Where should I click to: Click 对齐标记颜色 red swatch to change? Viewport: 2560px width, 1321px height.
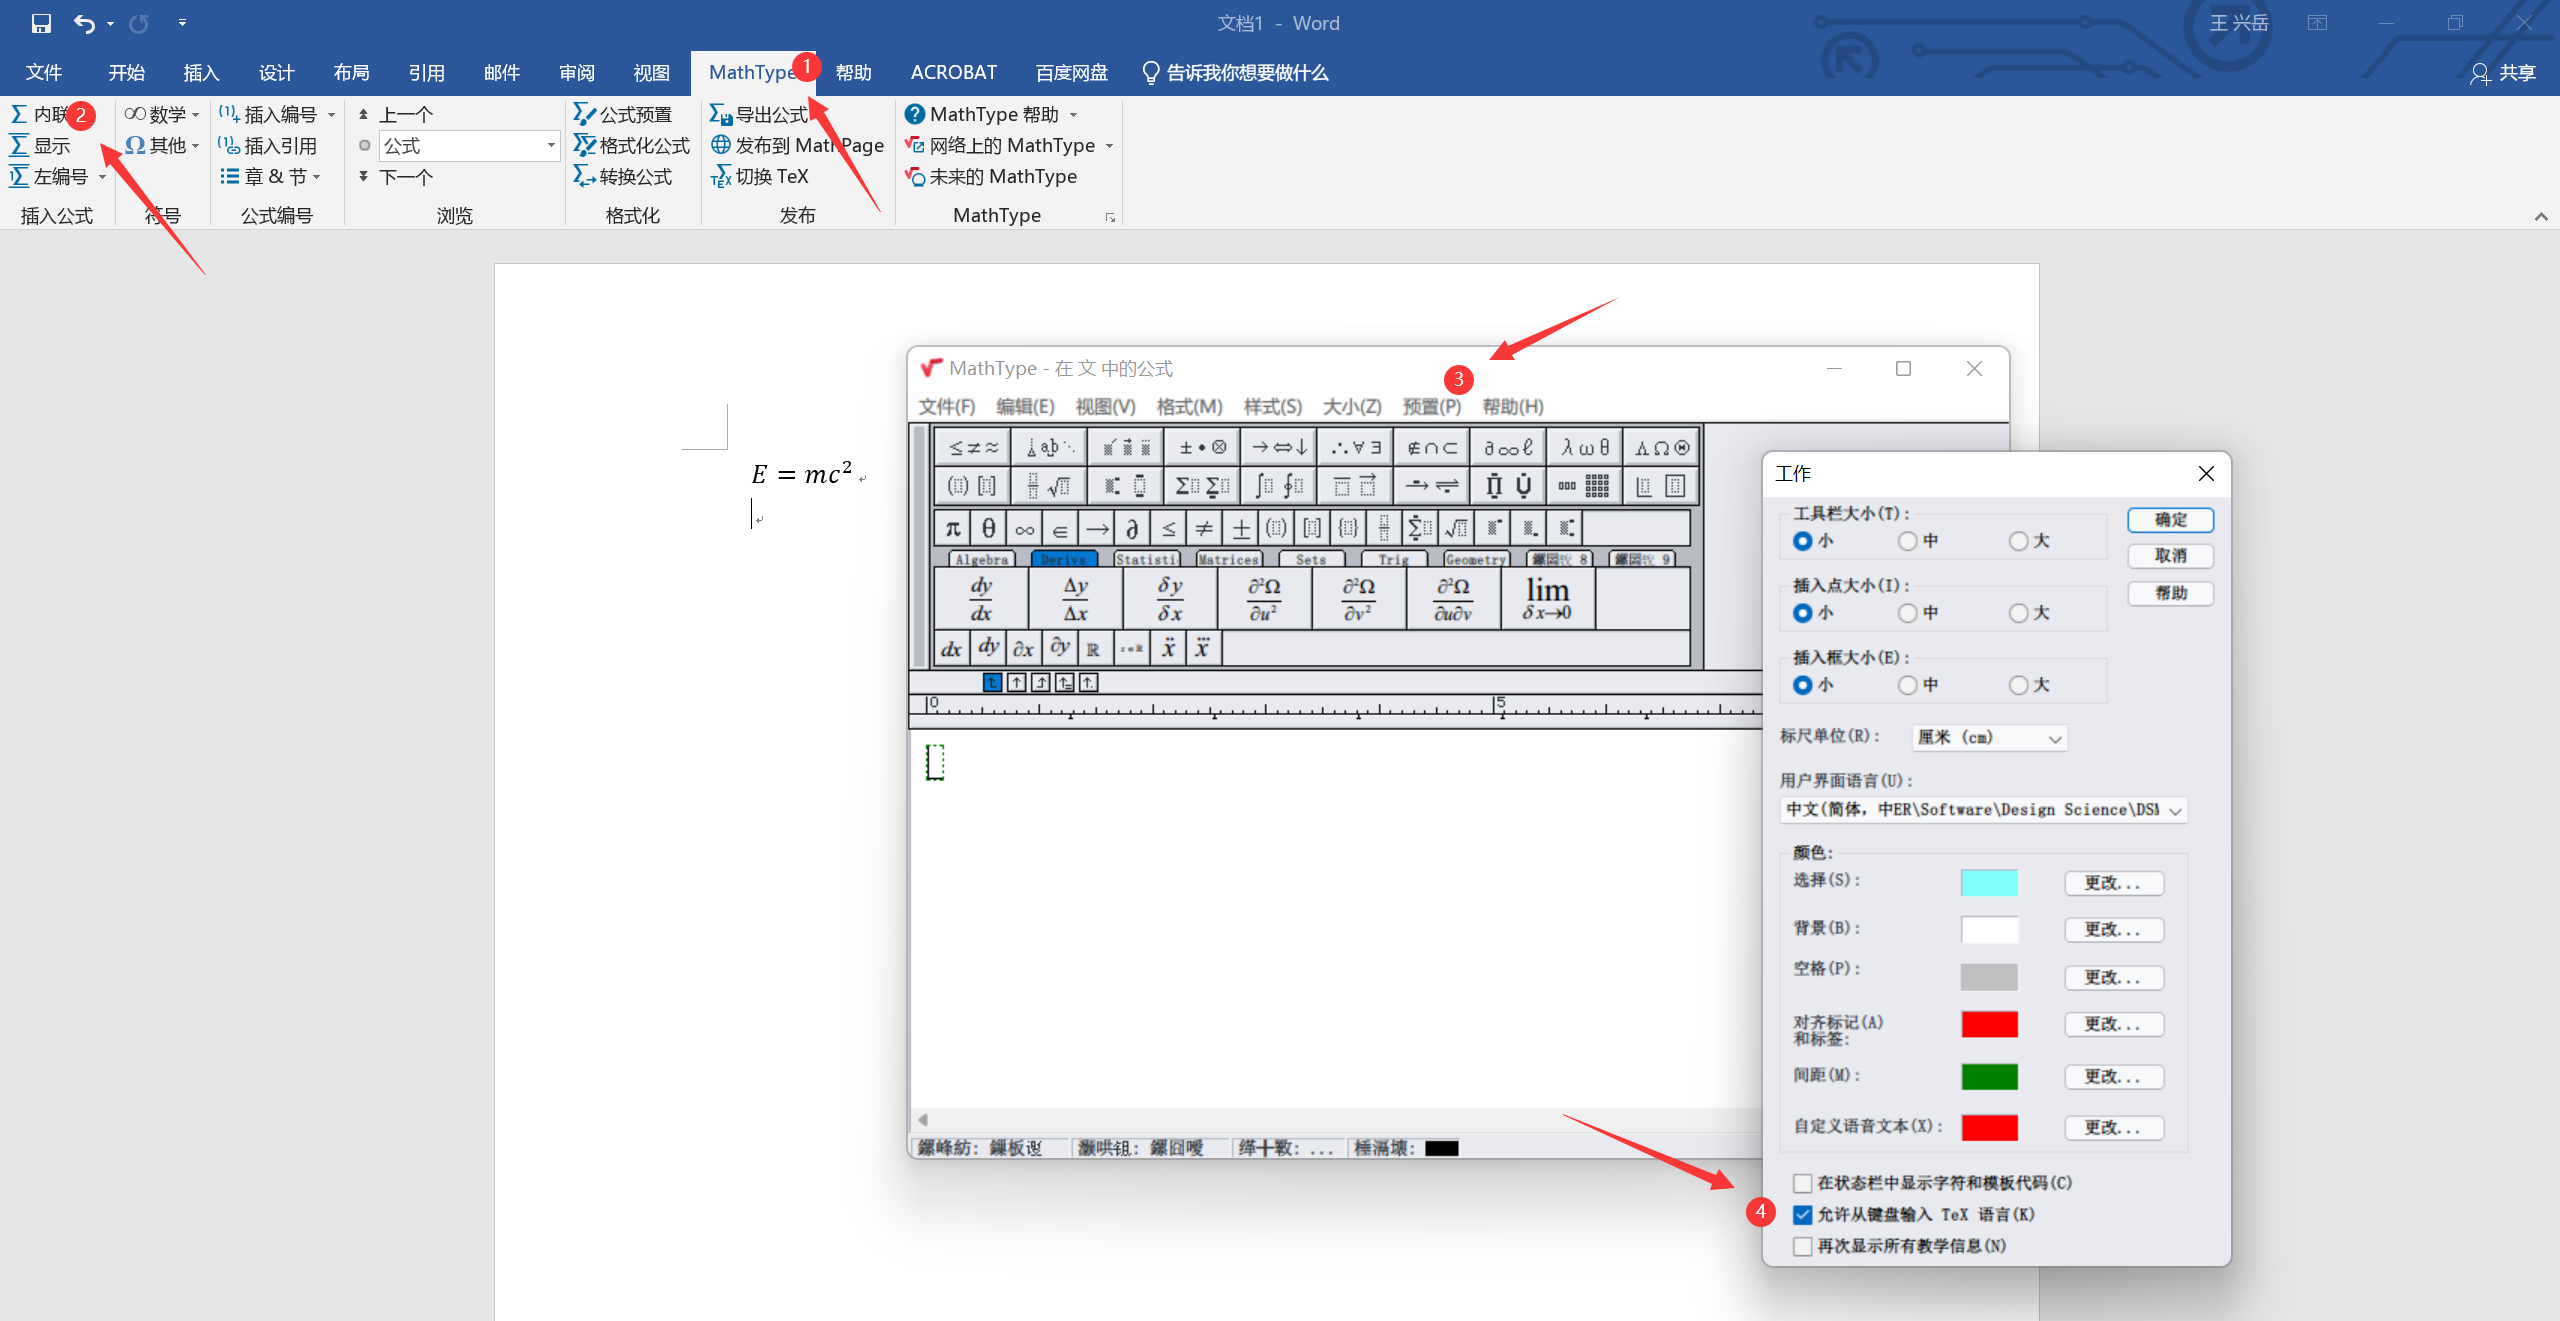point(1989,1024)
